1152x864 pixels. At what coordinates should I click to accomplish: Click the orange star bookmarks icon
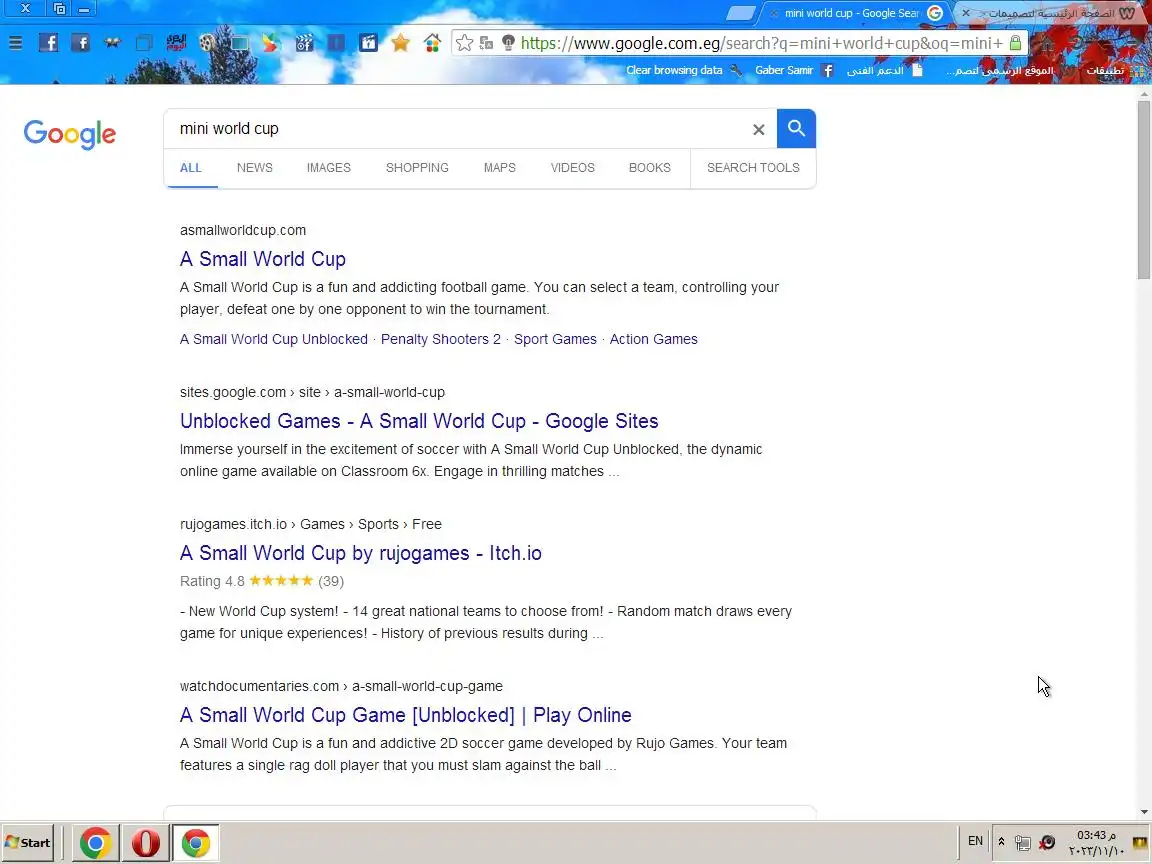400,43
